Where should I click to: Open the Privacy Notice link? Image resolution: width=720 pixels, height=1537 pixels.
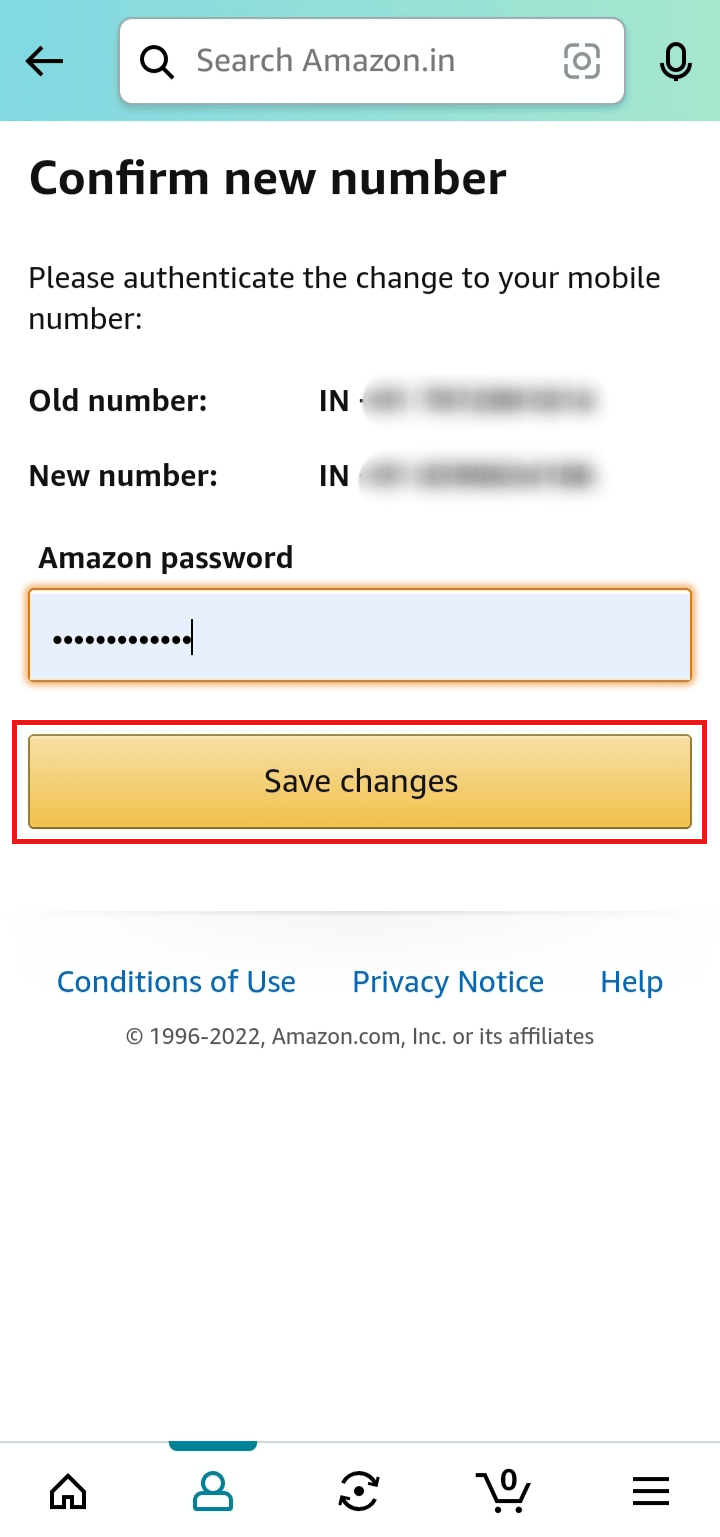pyautogui.click(x=448, y=982)
